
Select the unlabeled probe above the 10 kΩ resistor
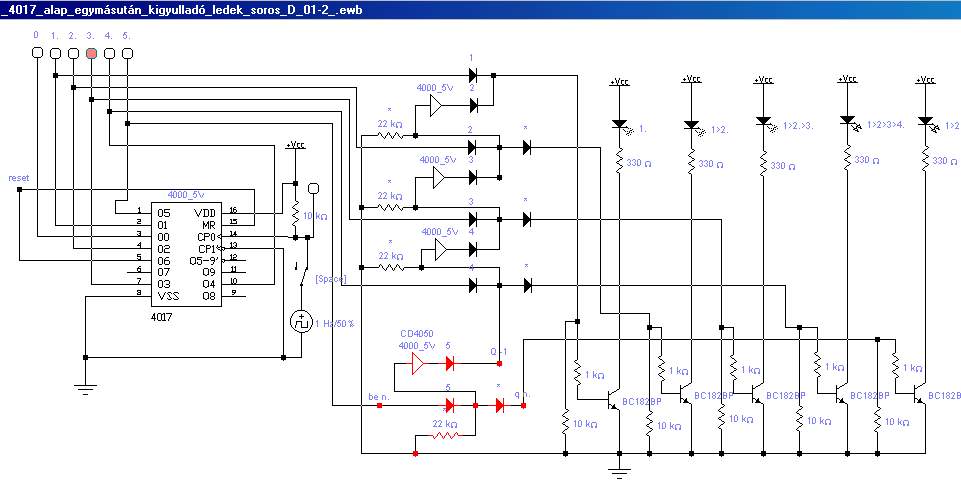point(313,188)
